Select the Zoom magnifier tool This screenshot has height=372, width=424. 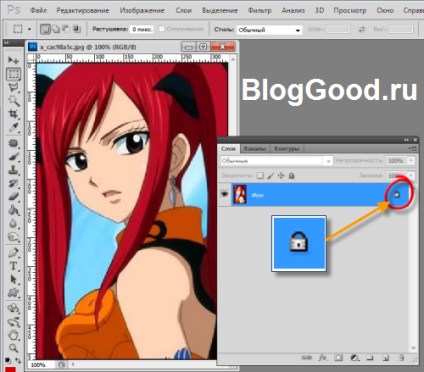pyautogui.click(x=13, y=348)
